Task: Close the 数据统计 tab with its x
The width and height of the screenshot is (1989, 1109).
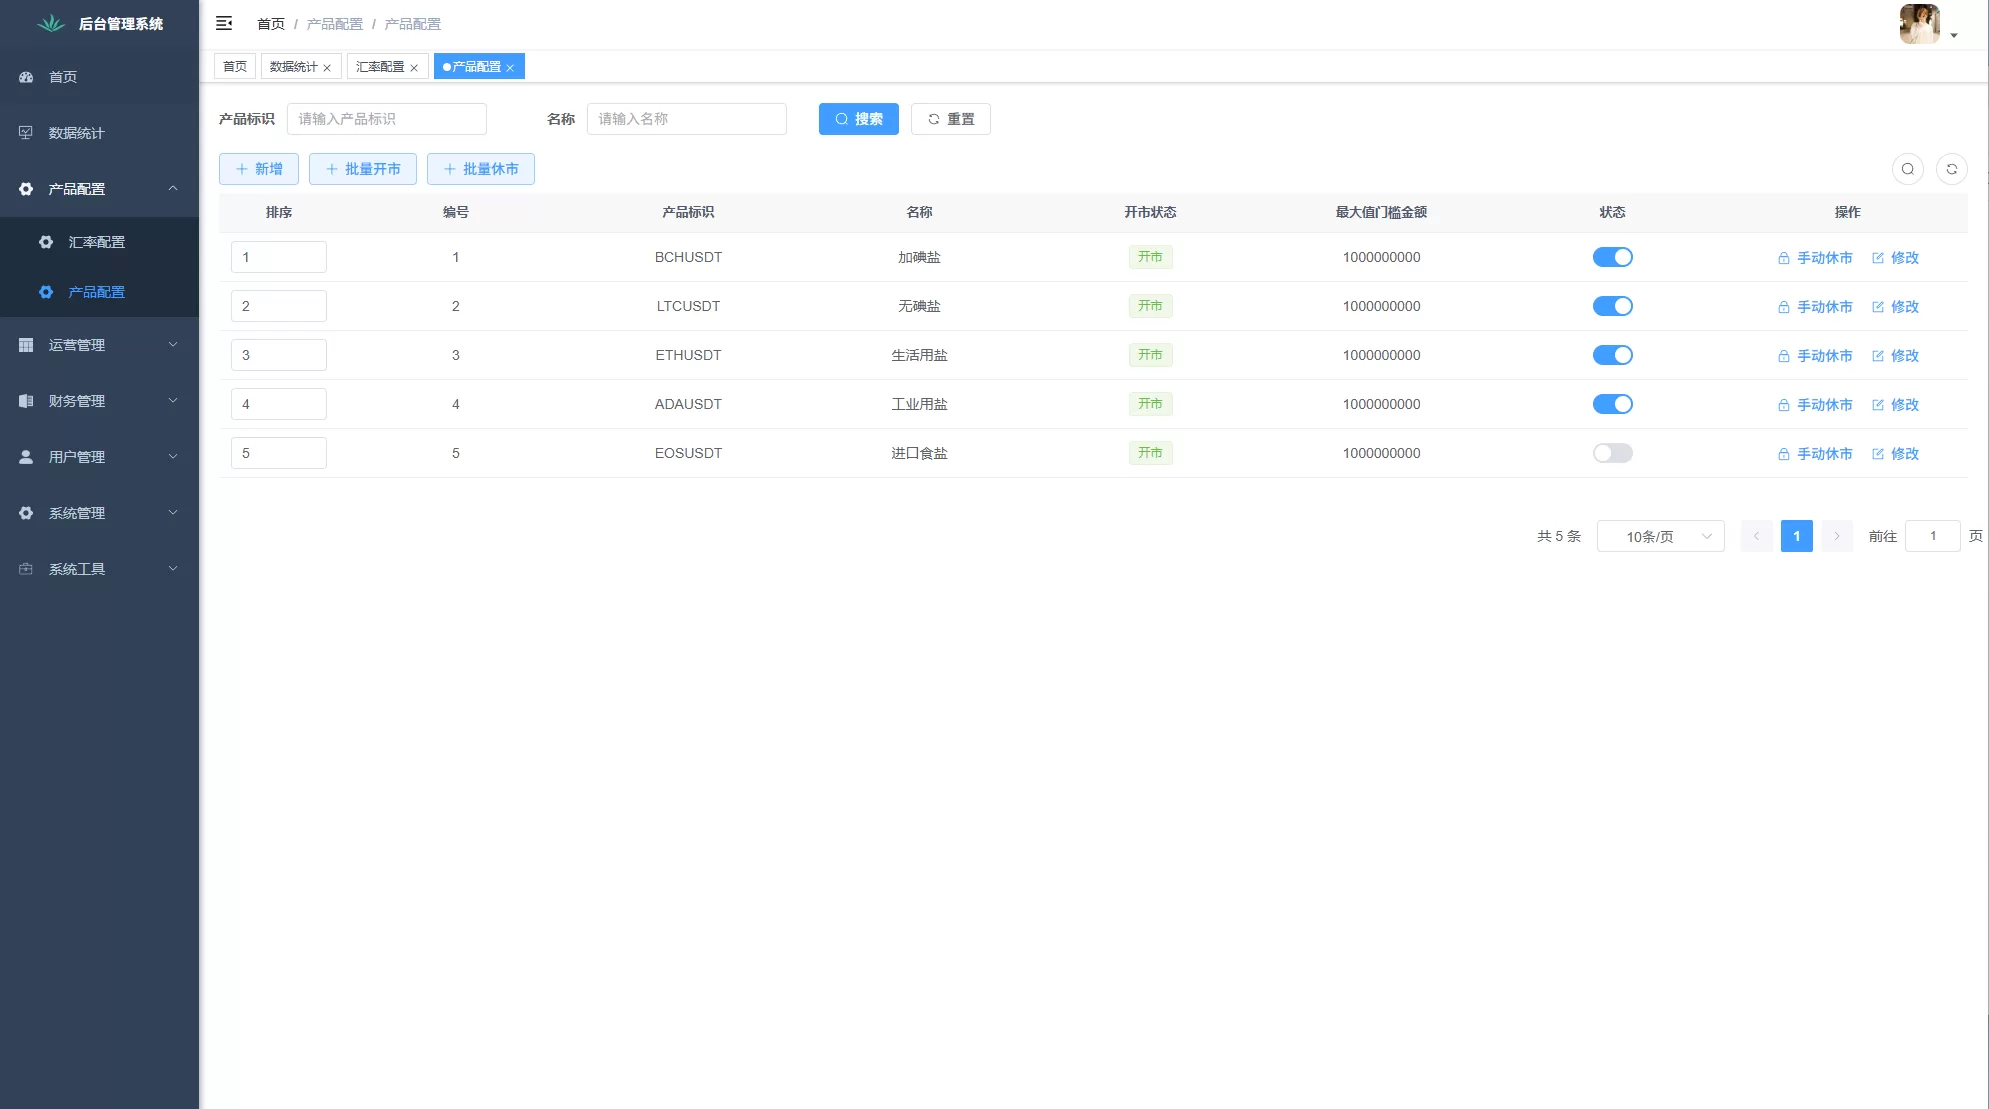Action: (327, 68)
